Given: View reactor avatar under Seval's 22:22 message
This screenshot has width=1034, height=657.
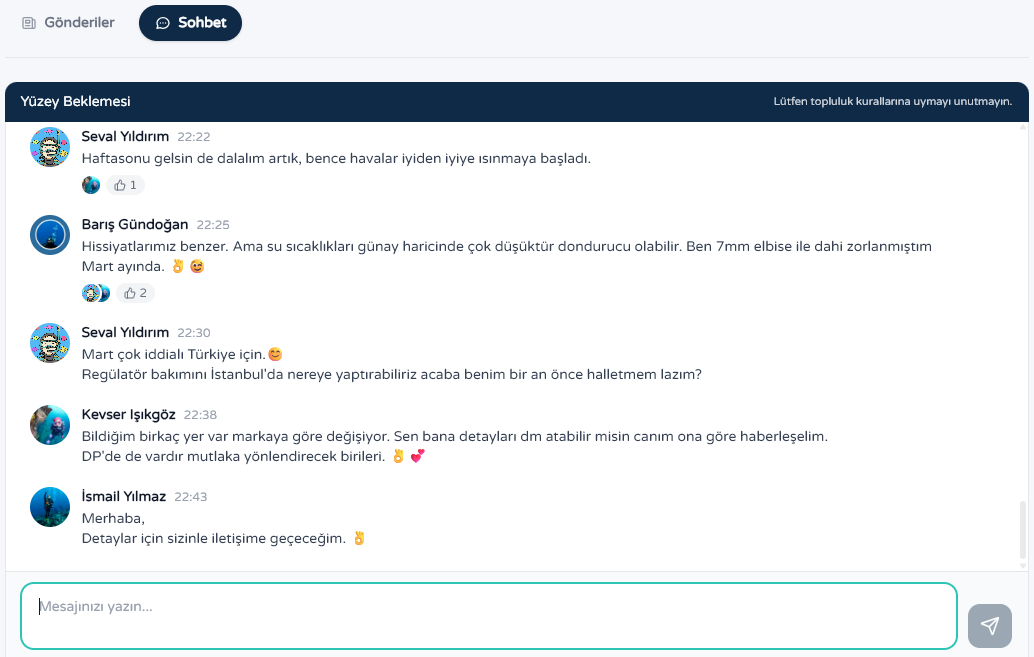Looking at the screenshot, I should pos(91,185).
